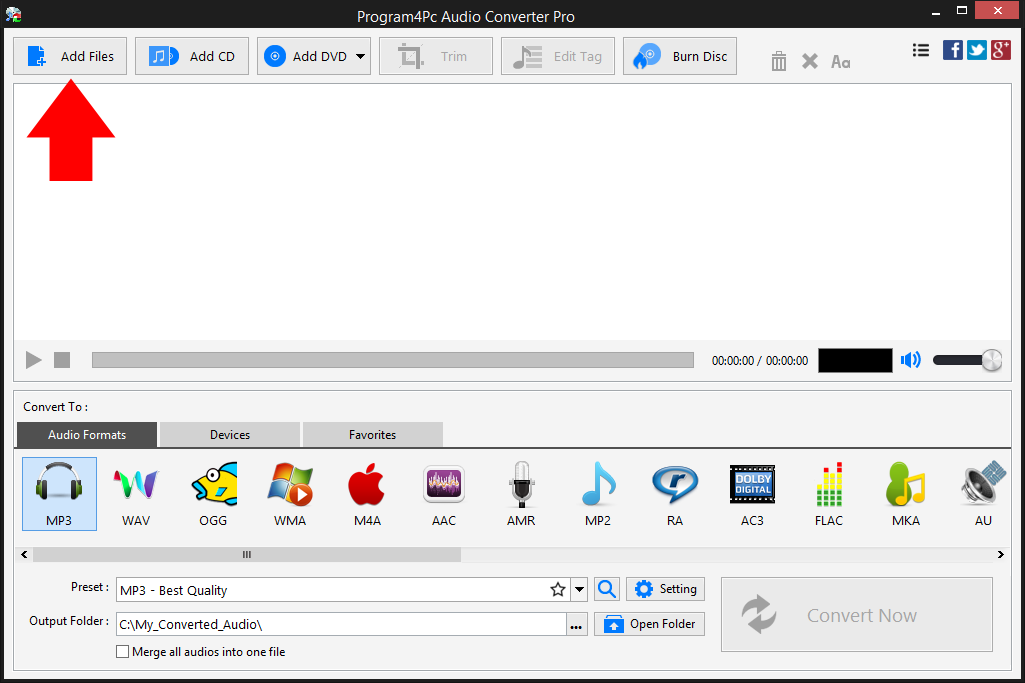Select the MP3 output format icon
1025x683 pixels.
tap(58, 492)
